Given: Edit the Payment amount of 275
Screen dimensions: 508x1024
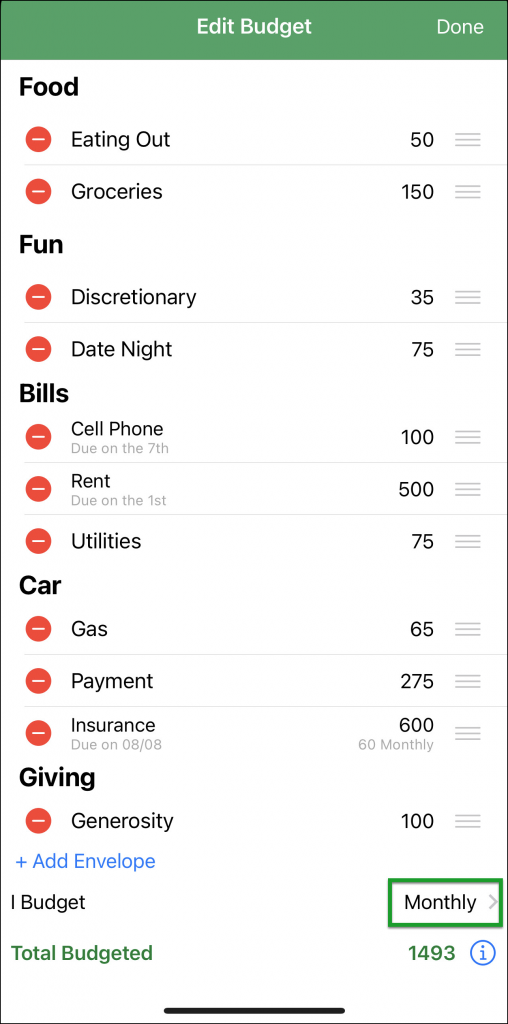Looking at the screenshot, I should [x=417, y=681].
